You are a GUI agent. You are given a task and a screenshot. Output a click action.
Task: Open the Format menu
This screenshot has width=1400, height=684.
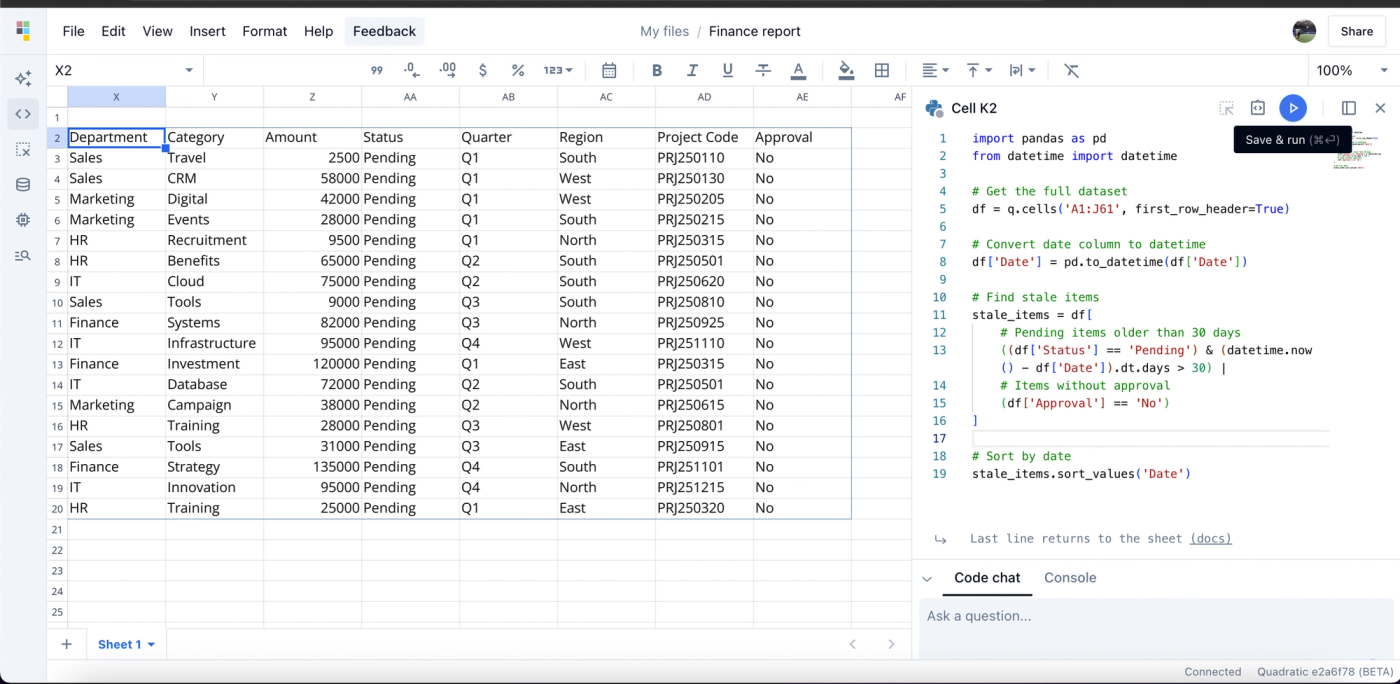pyautogui.click(x=264, y=31)
